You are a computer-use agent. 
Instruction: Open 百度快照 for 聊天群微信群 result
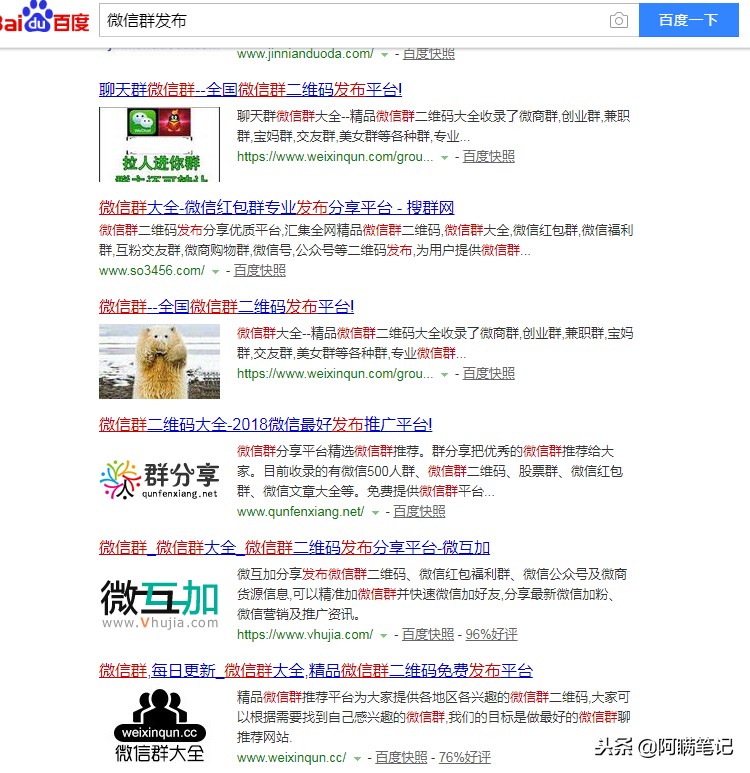pos(489,157)
